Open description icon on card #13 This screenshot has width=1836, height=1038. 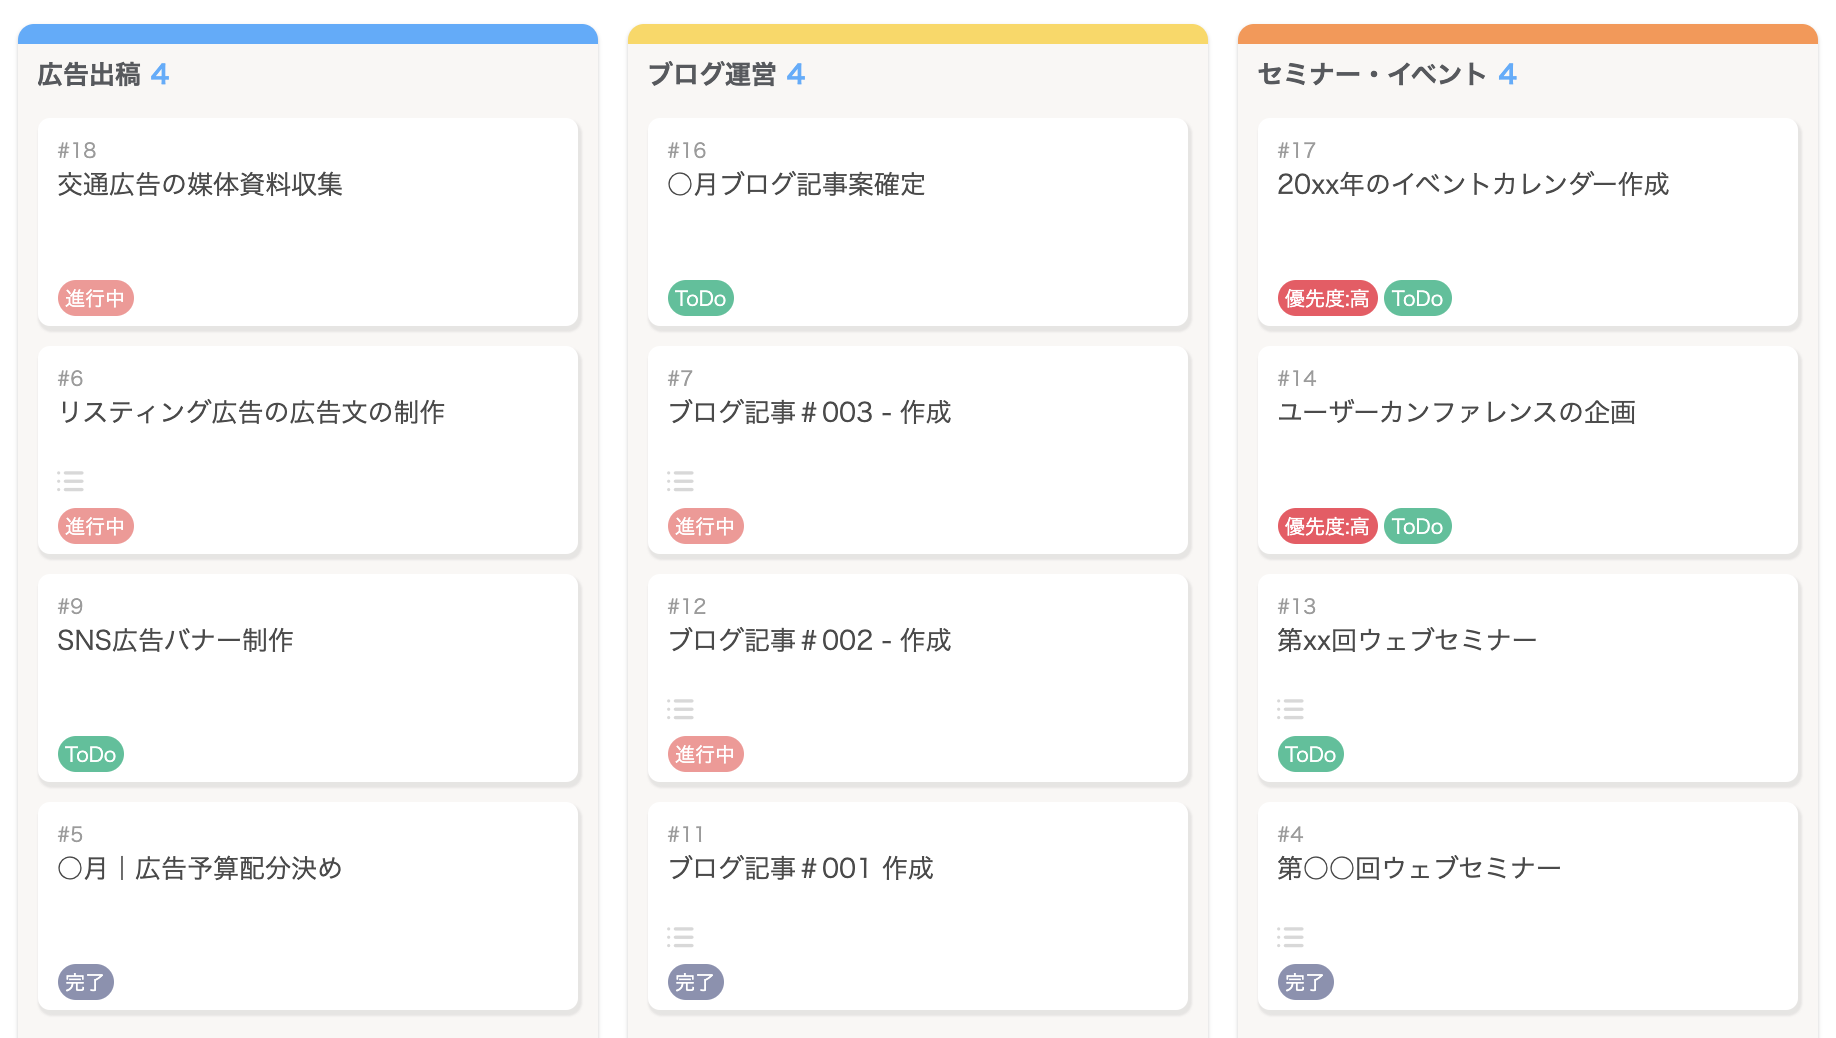pyautogui.click(x=1290, y=709)
